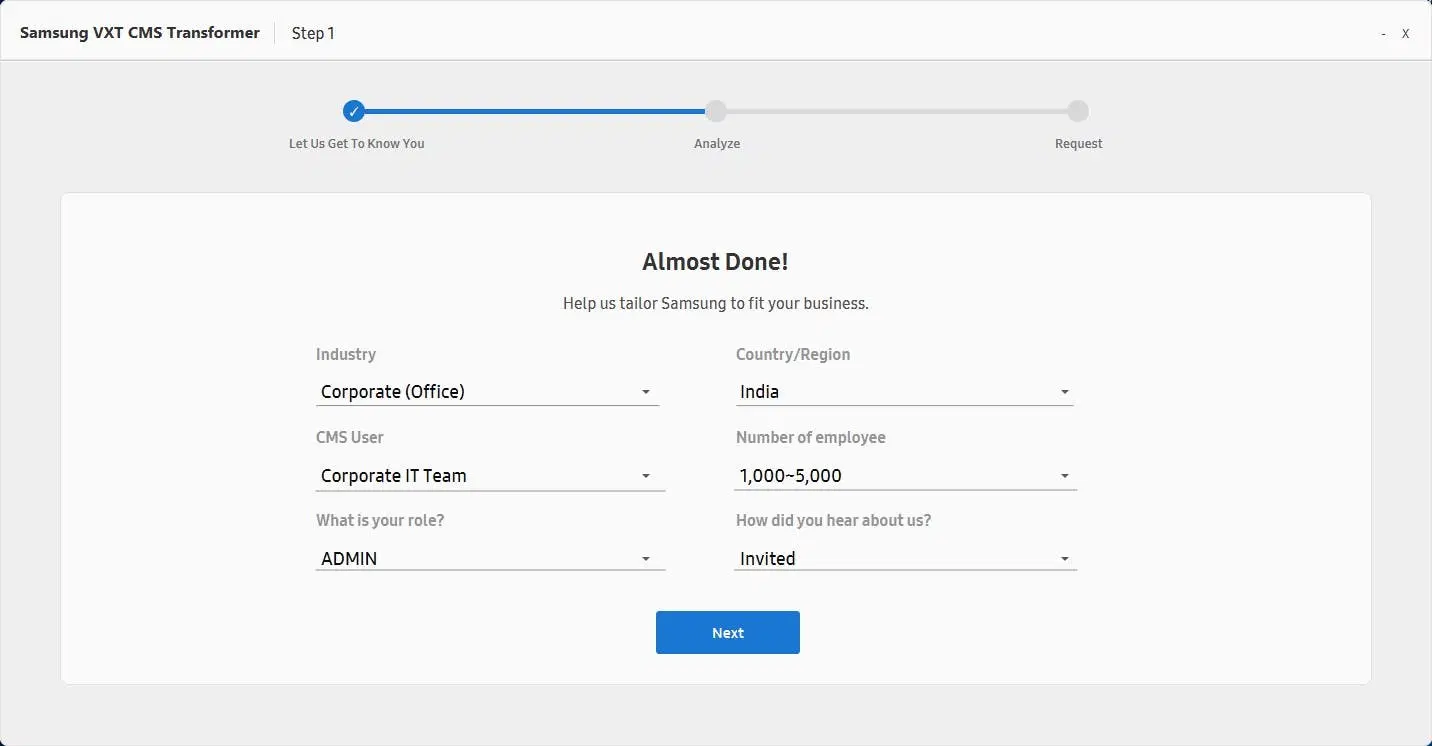Click the Analyze step circle indicator
The width and height of the screenshot is (1432, 746).
(716, 111)
